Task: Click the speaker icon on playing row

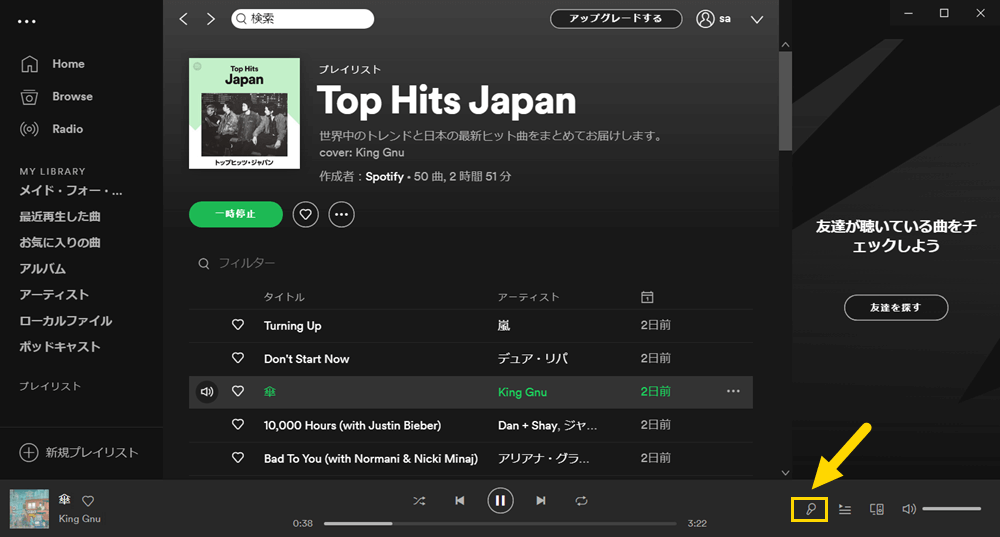Action: tap(207, 392)
